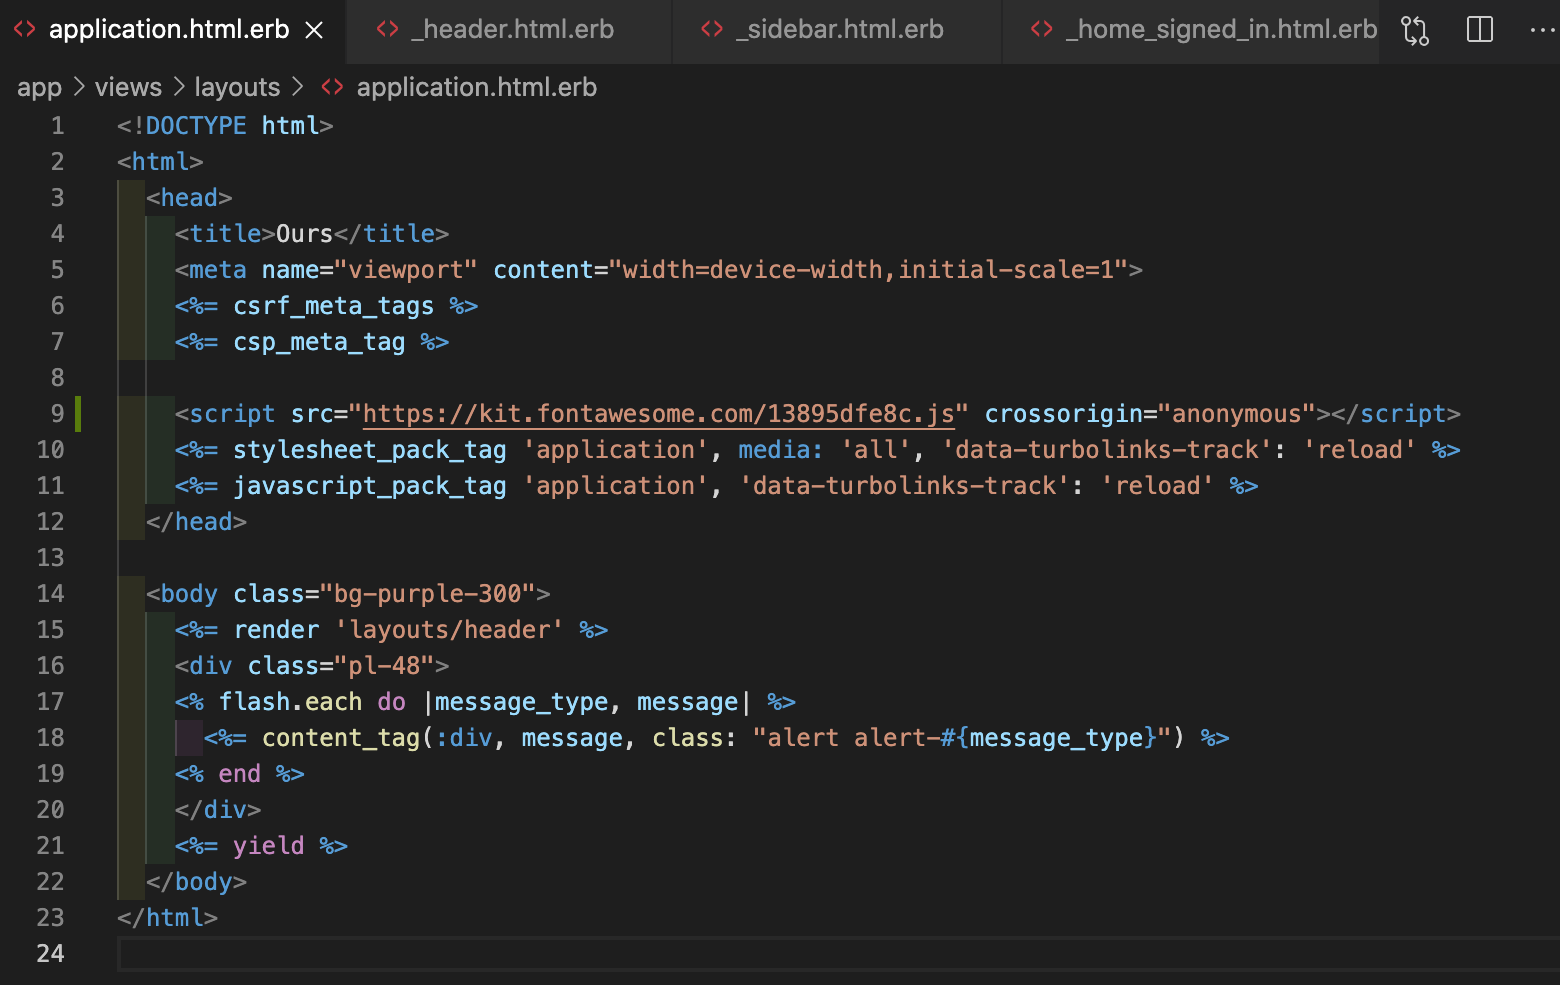
Task: Click the file icon on _home_signed_in.html.erb tab
Action: click(1042, 30)
